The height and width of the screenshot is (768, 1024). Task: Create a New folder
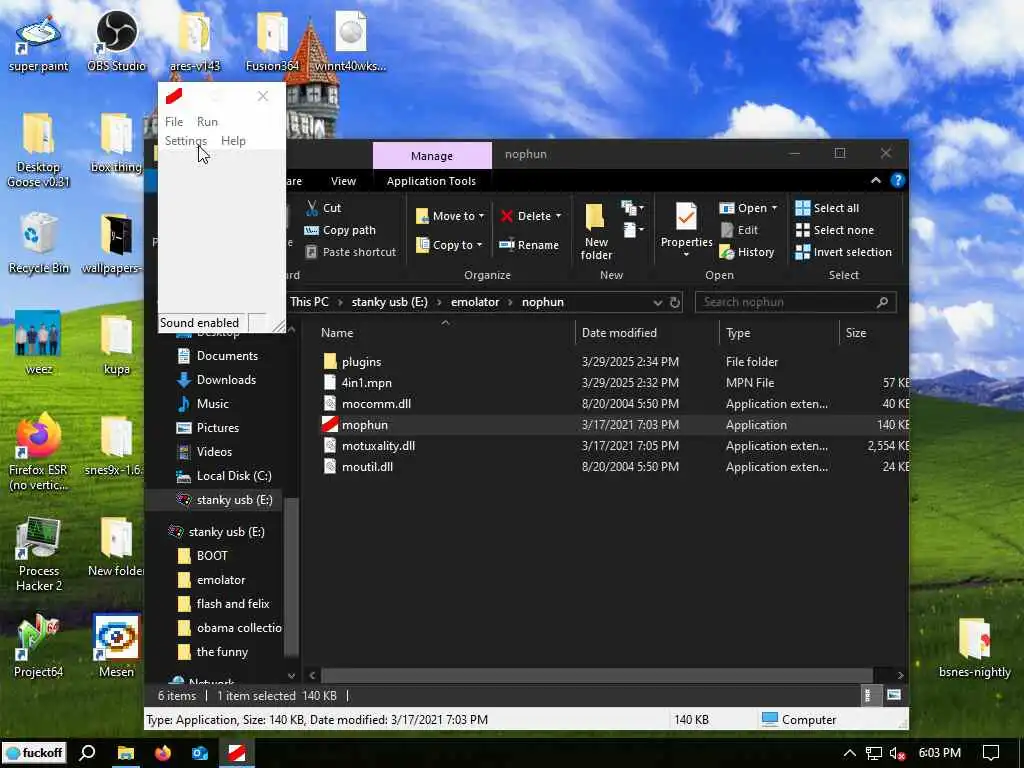point(596,231)
